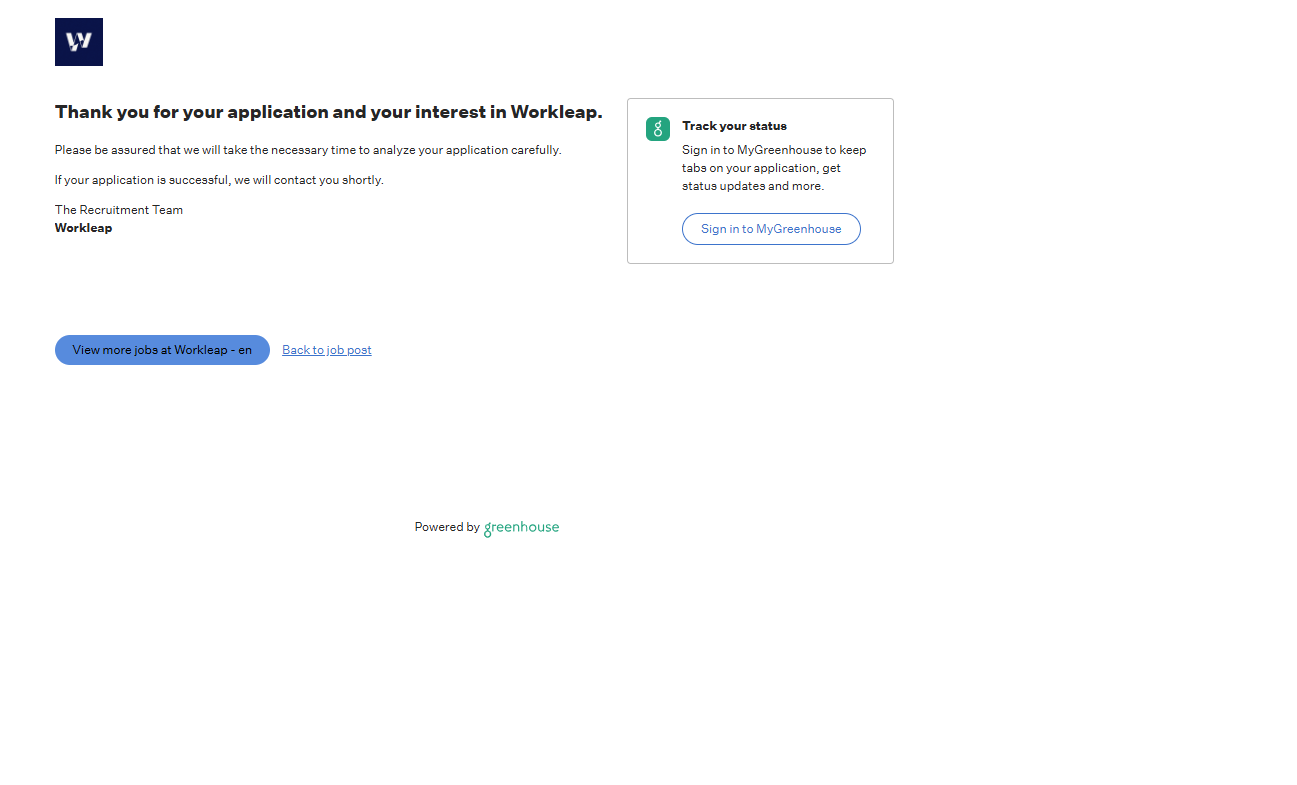
Task: Click the bold Workleap signature under Recruitment Team
Action: (x=84, y=228)
